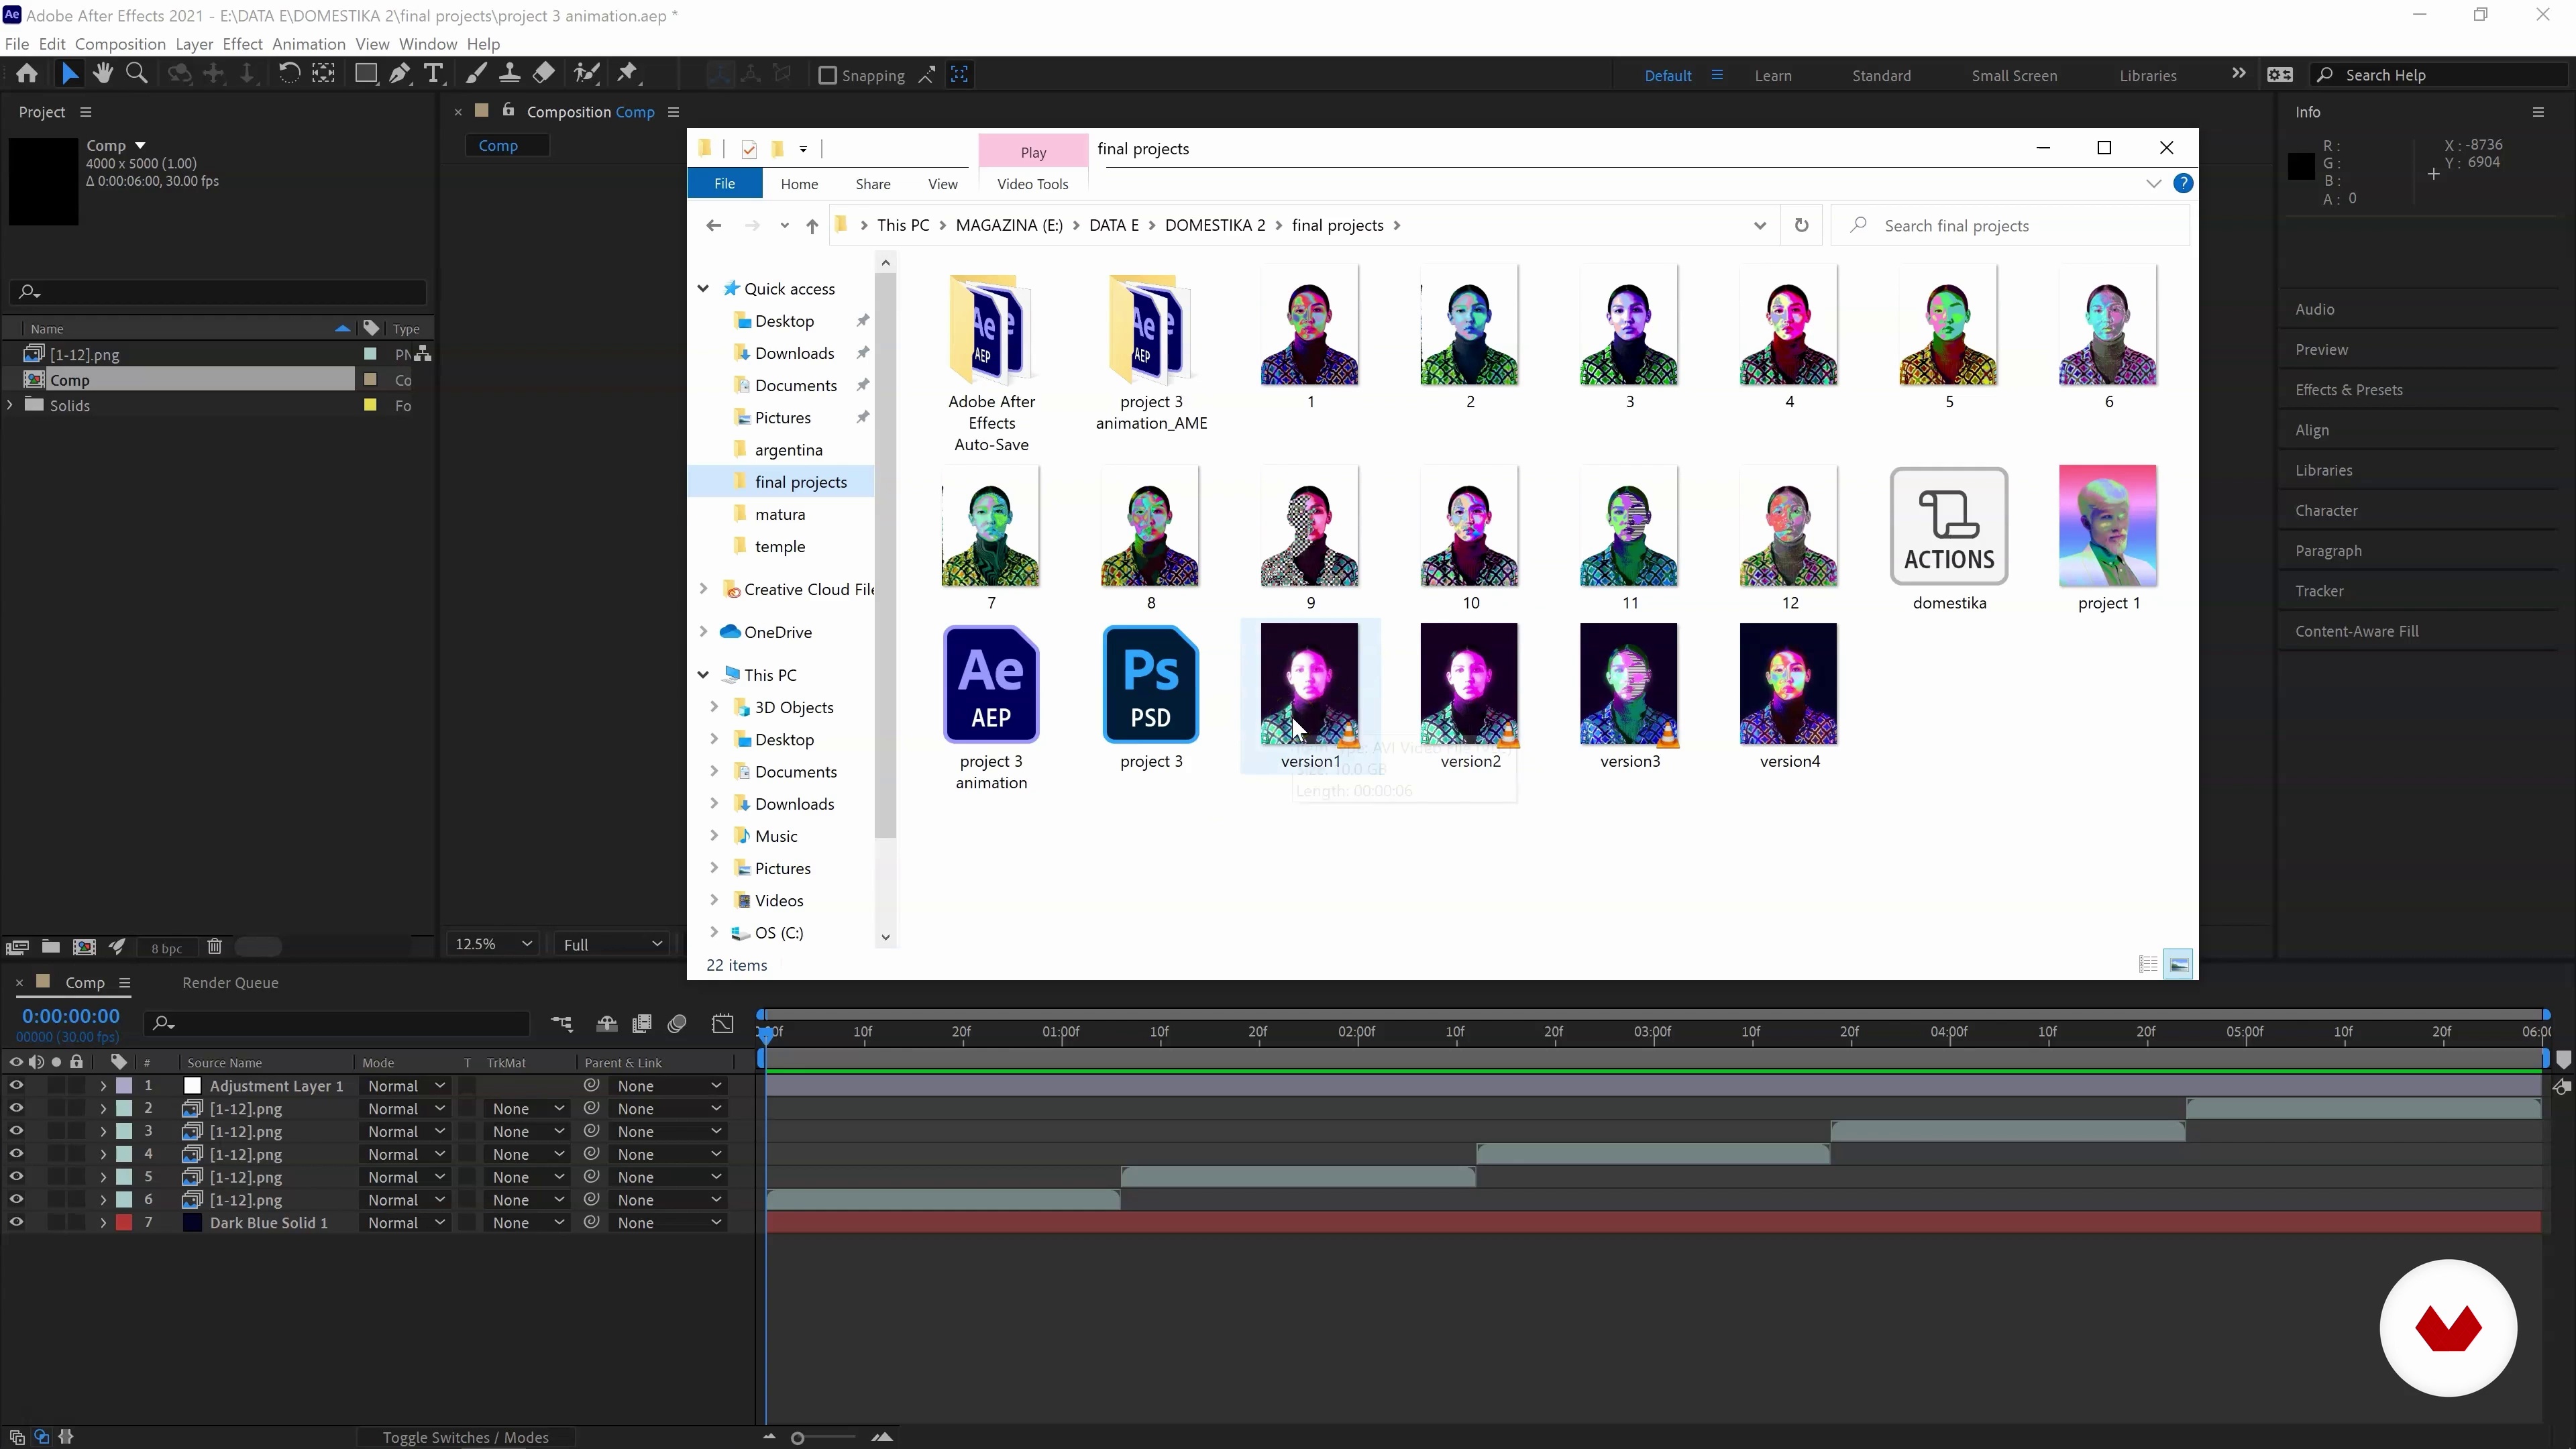Select the Horizontal Type tool
The image size is (2576, 1449).
[433, 73]
